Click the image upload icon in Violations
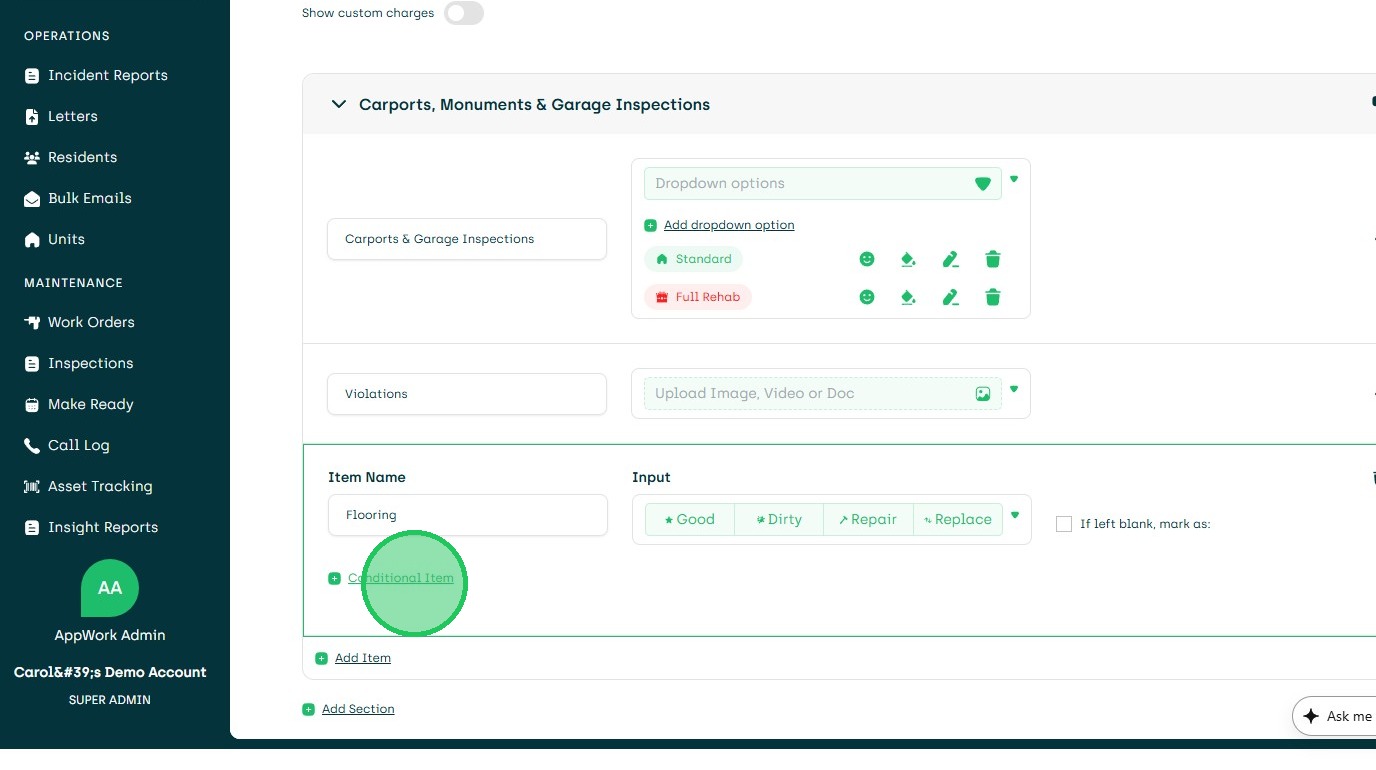Image resolution: width=1376 pixels, height=770 pixels. [983, 394]
